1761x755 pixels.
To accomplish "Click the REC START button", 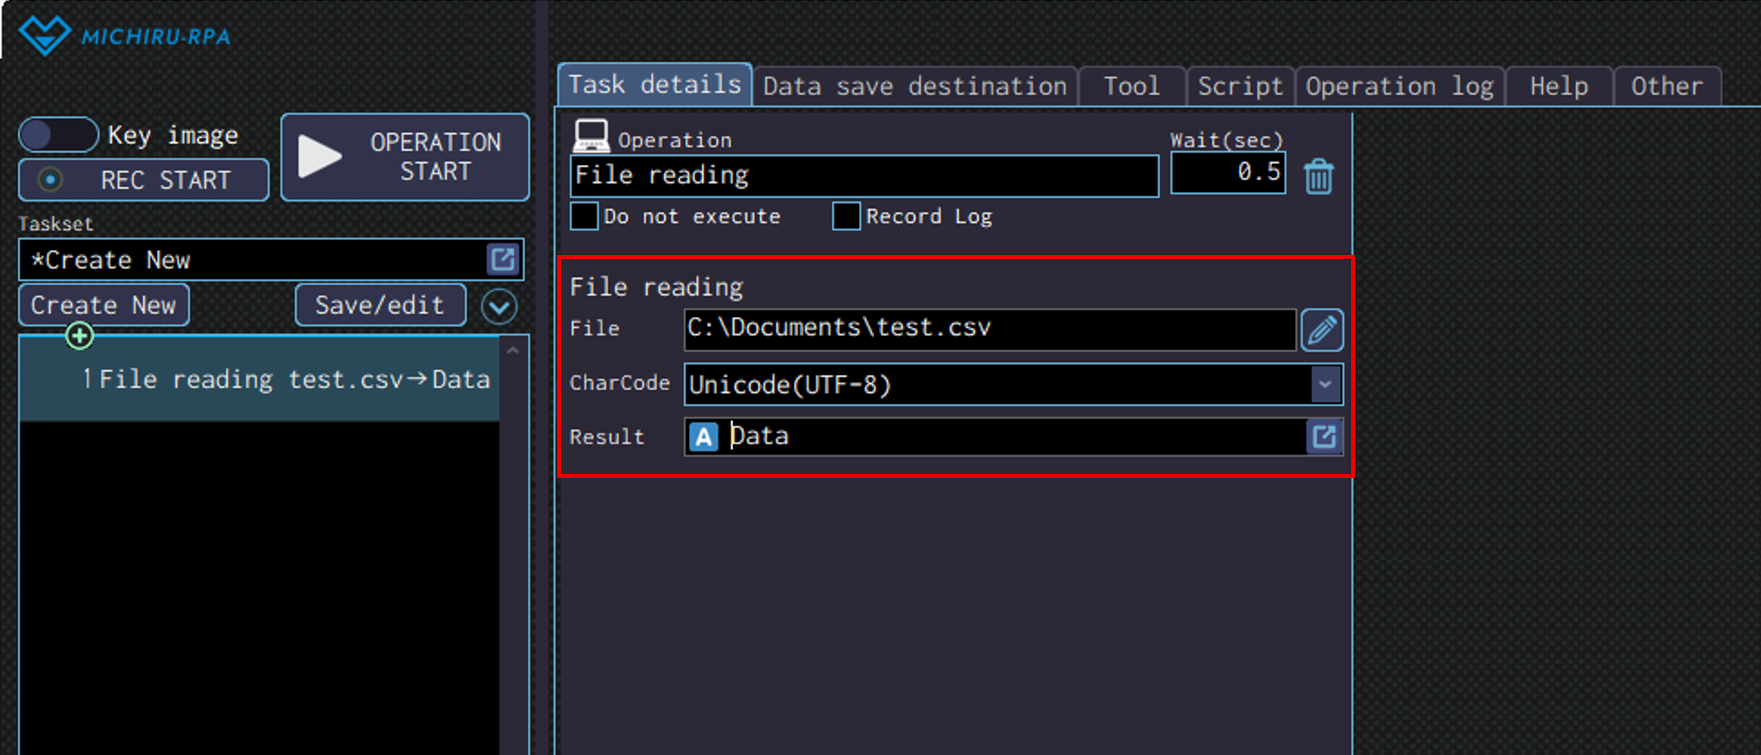I will [144, 180].
